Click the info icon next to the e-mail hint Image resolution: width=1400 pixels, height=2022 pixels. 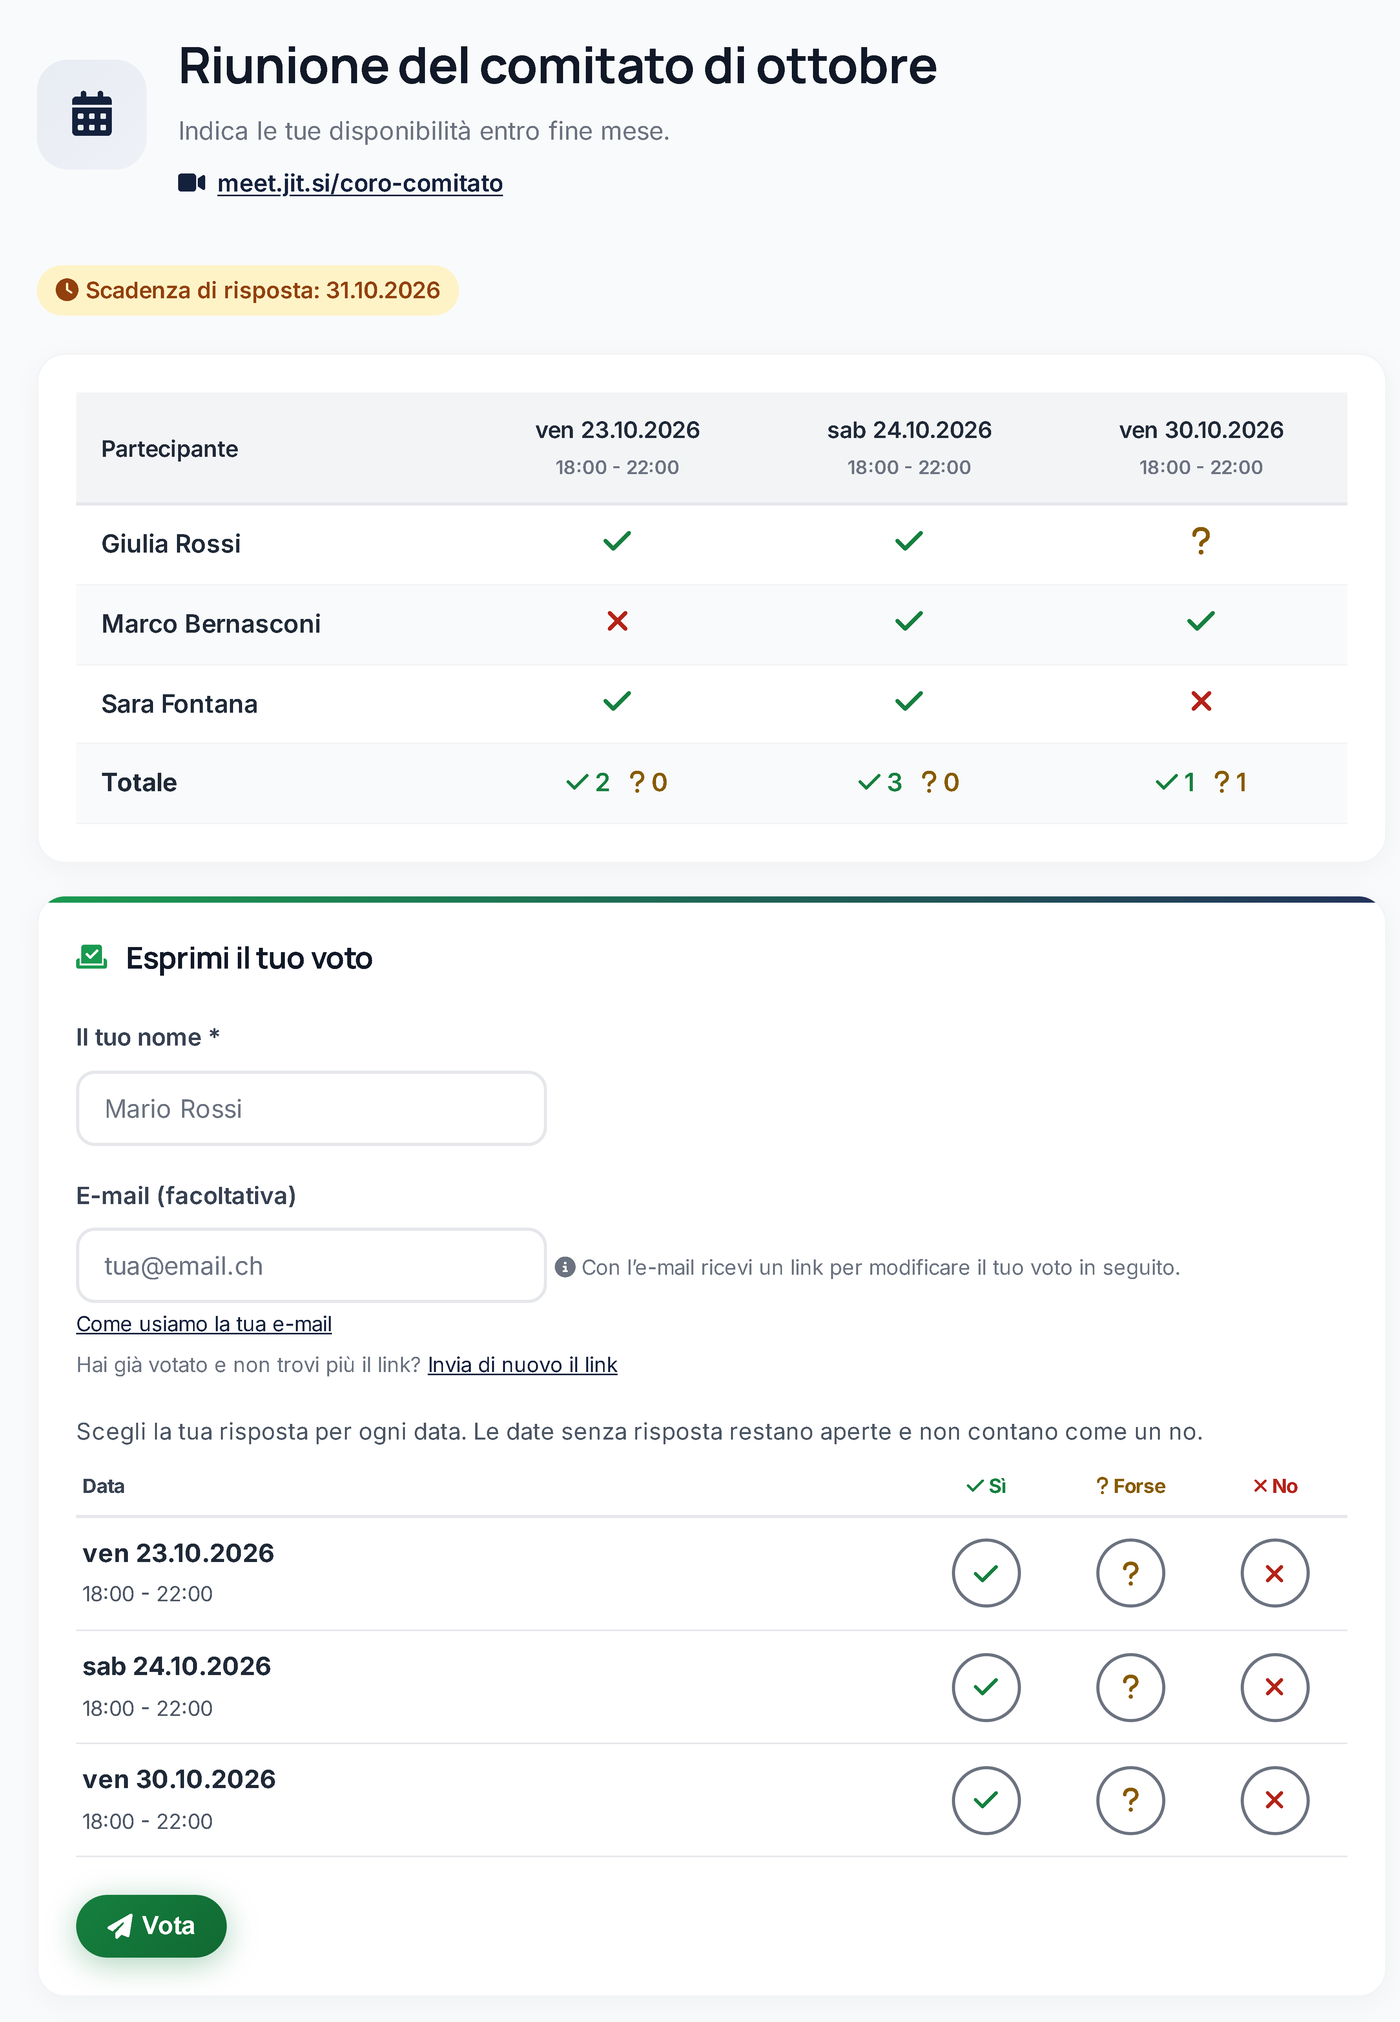[565, 1267]
